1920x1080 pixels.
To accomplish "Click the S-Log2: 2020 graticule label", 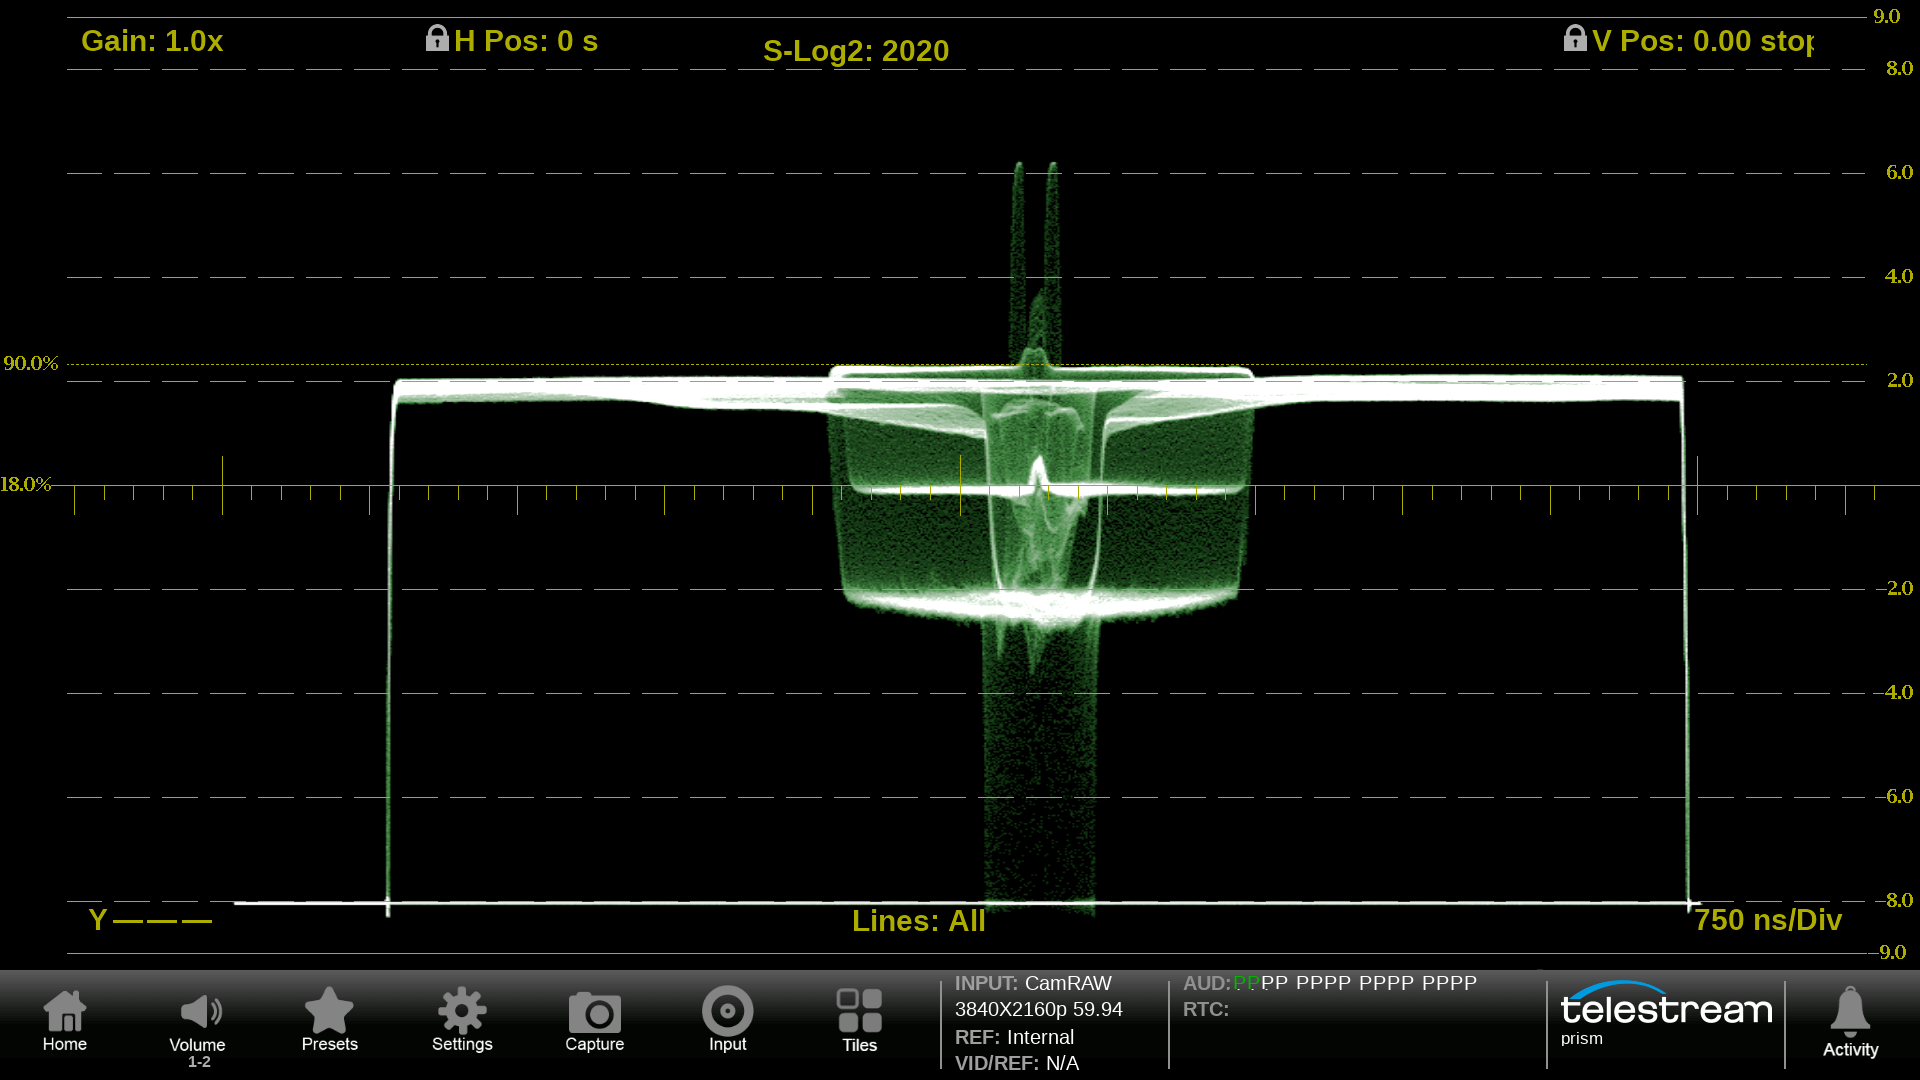I will point(856,51).
